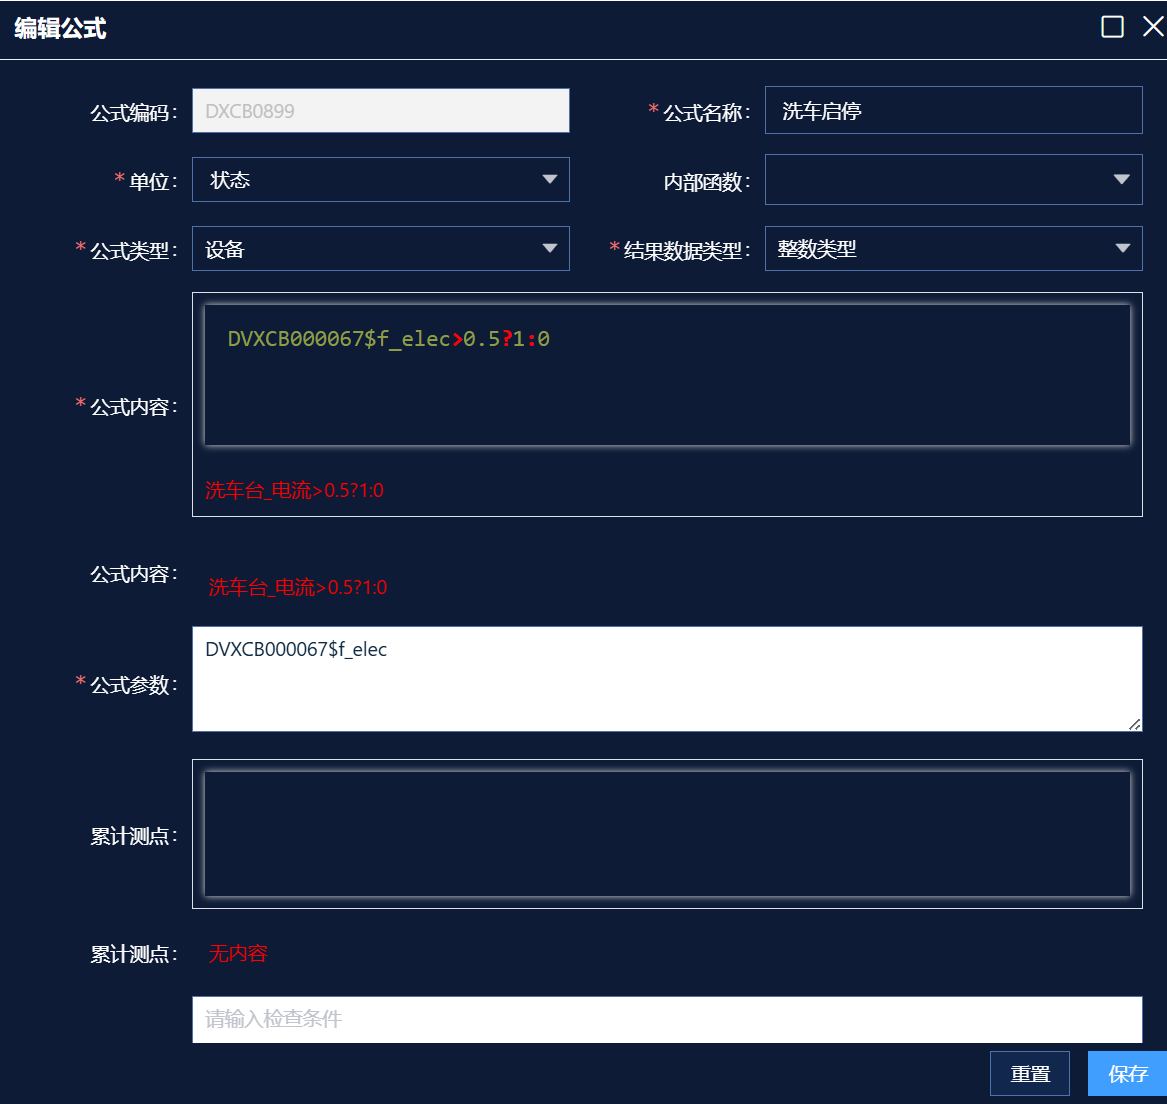The width and height of the screenshot is (1167, 1104).
Task: Maximize the 编辑公式 dialog window
Action: coord(1112,27)
